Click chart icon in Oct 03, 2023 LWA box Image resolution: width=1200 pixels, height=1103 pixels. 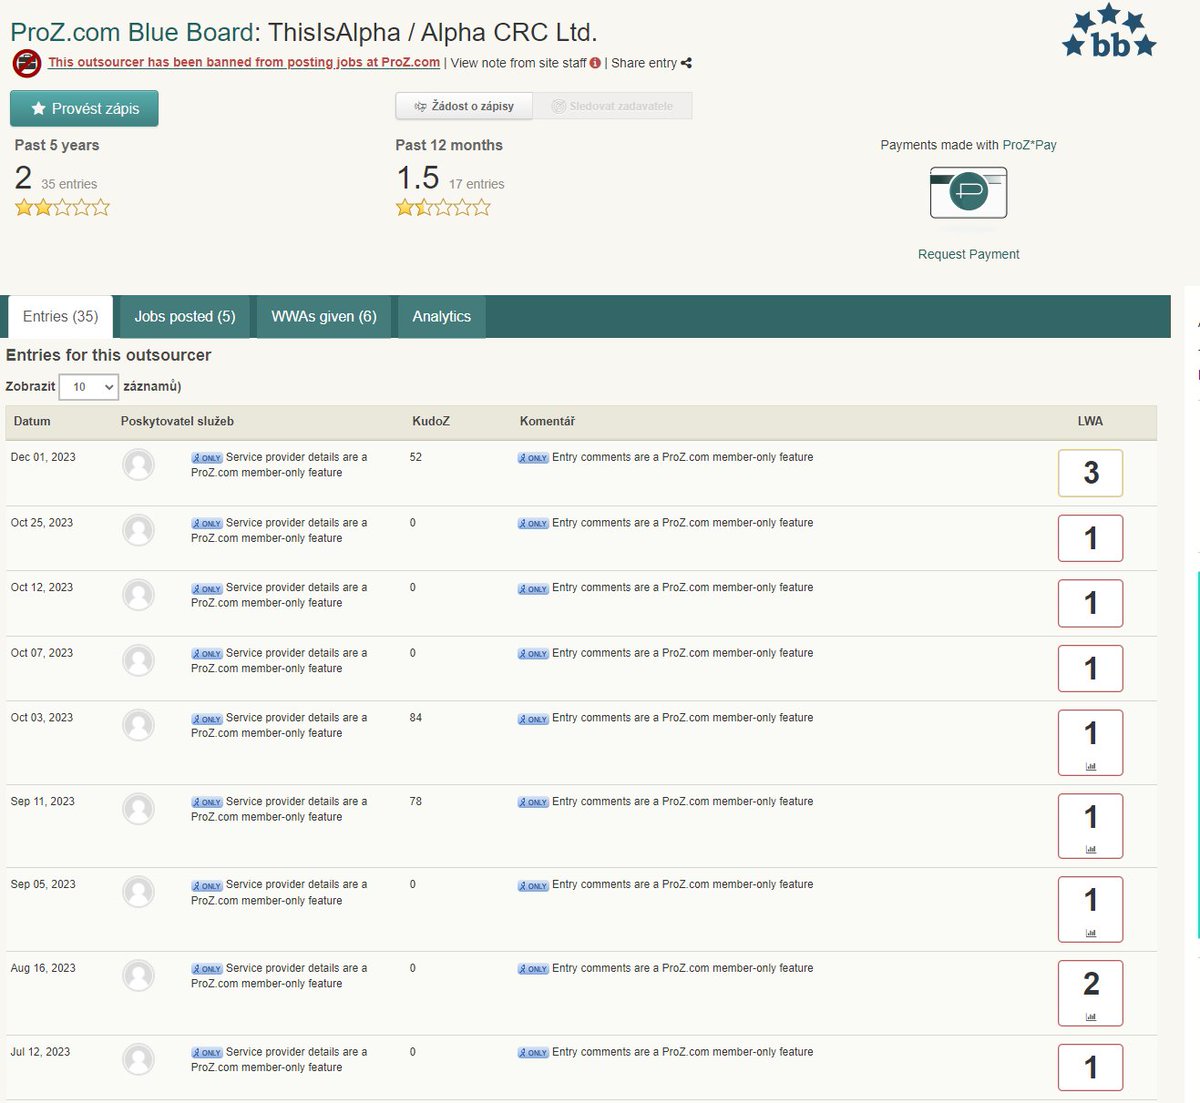pyautogui.click(x=1091, y=766)
